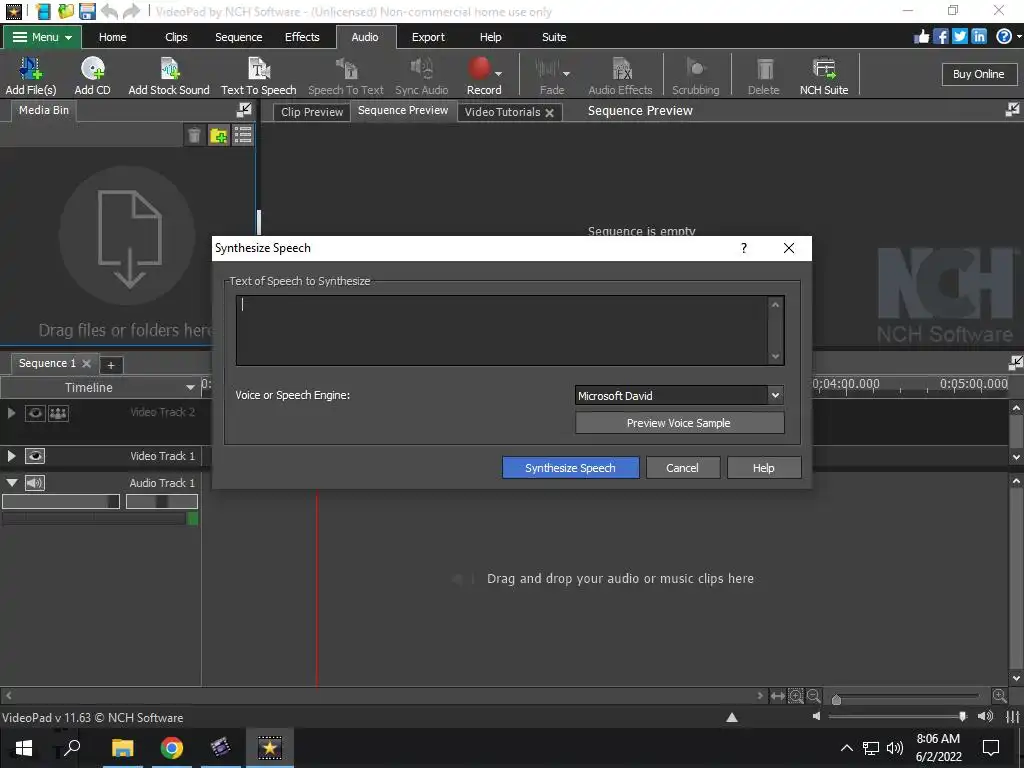Adjust the Audio Track 1 volume slider
The width and height of the screenshot is (1024, 768).
pyautogui.click(x=61, y=502)
